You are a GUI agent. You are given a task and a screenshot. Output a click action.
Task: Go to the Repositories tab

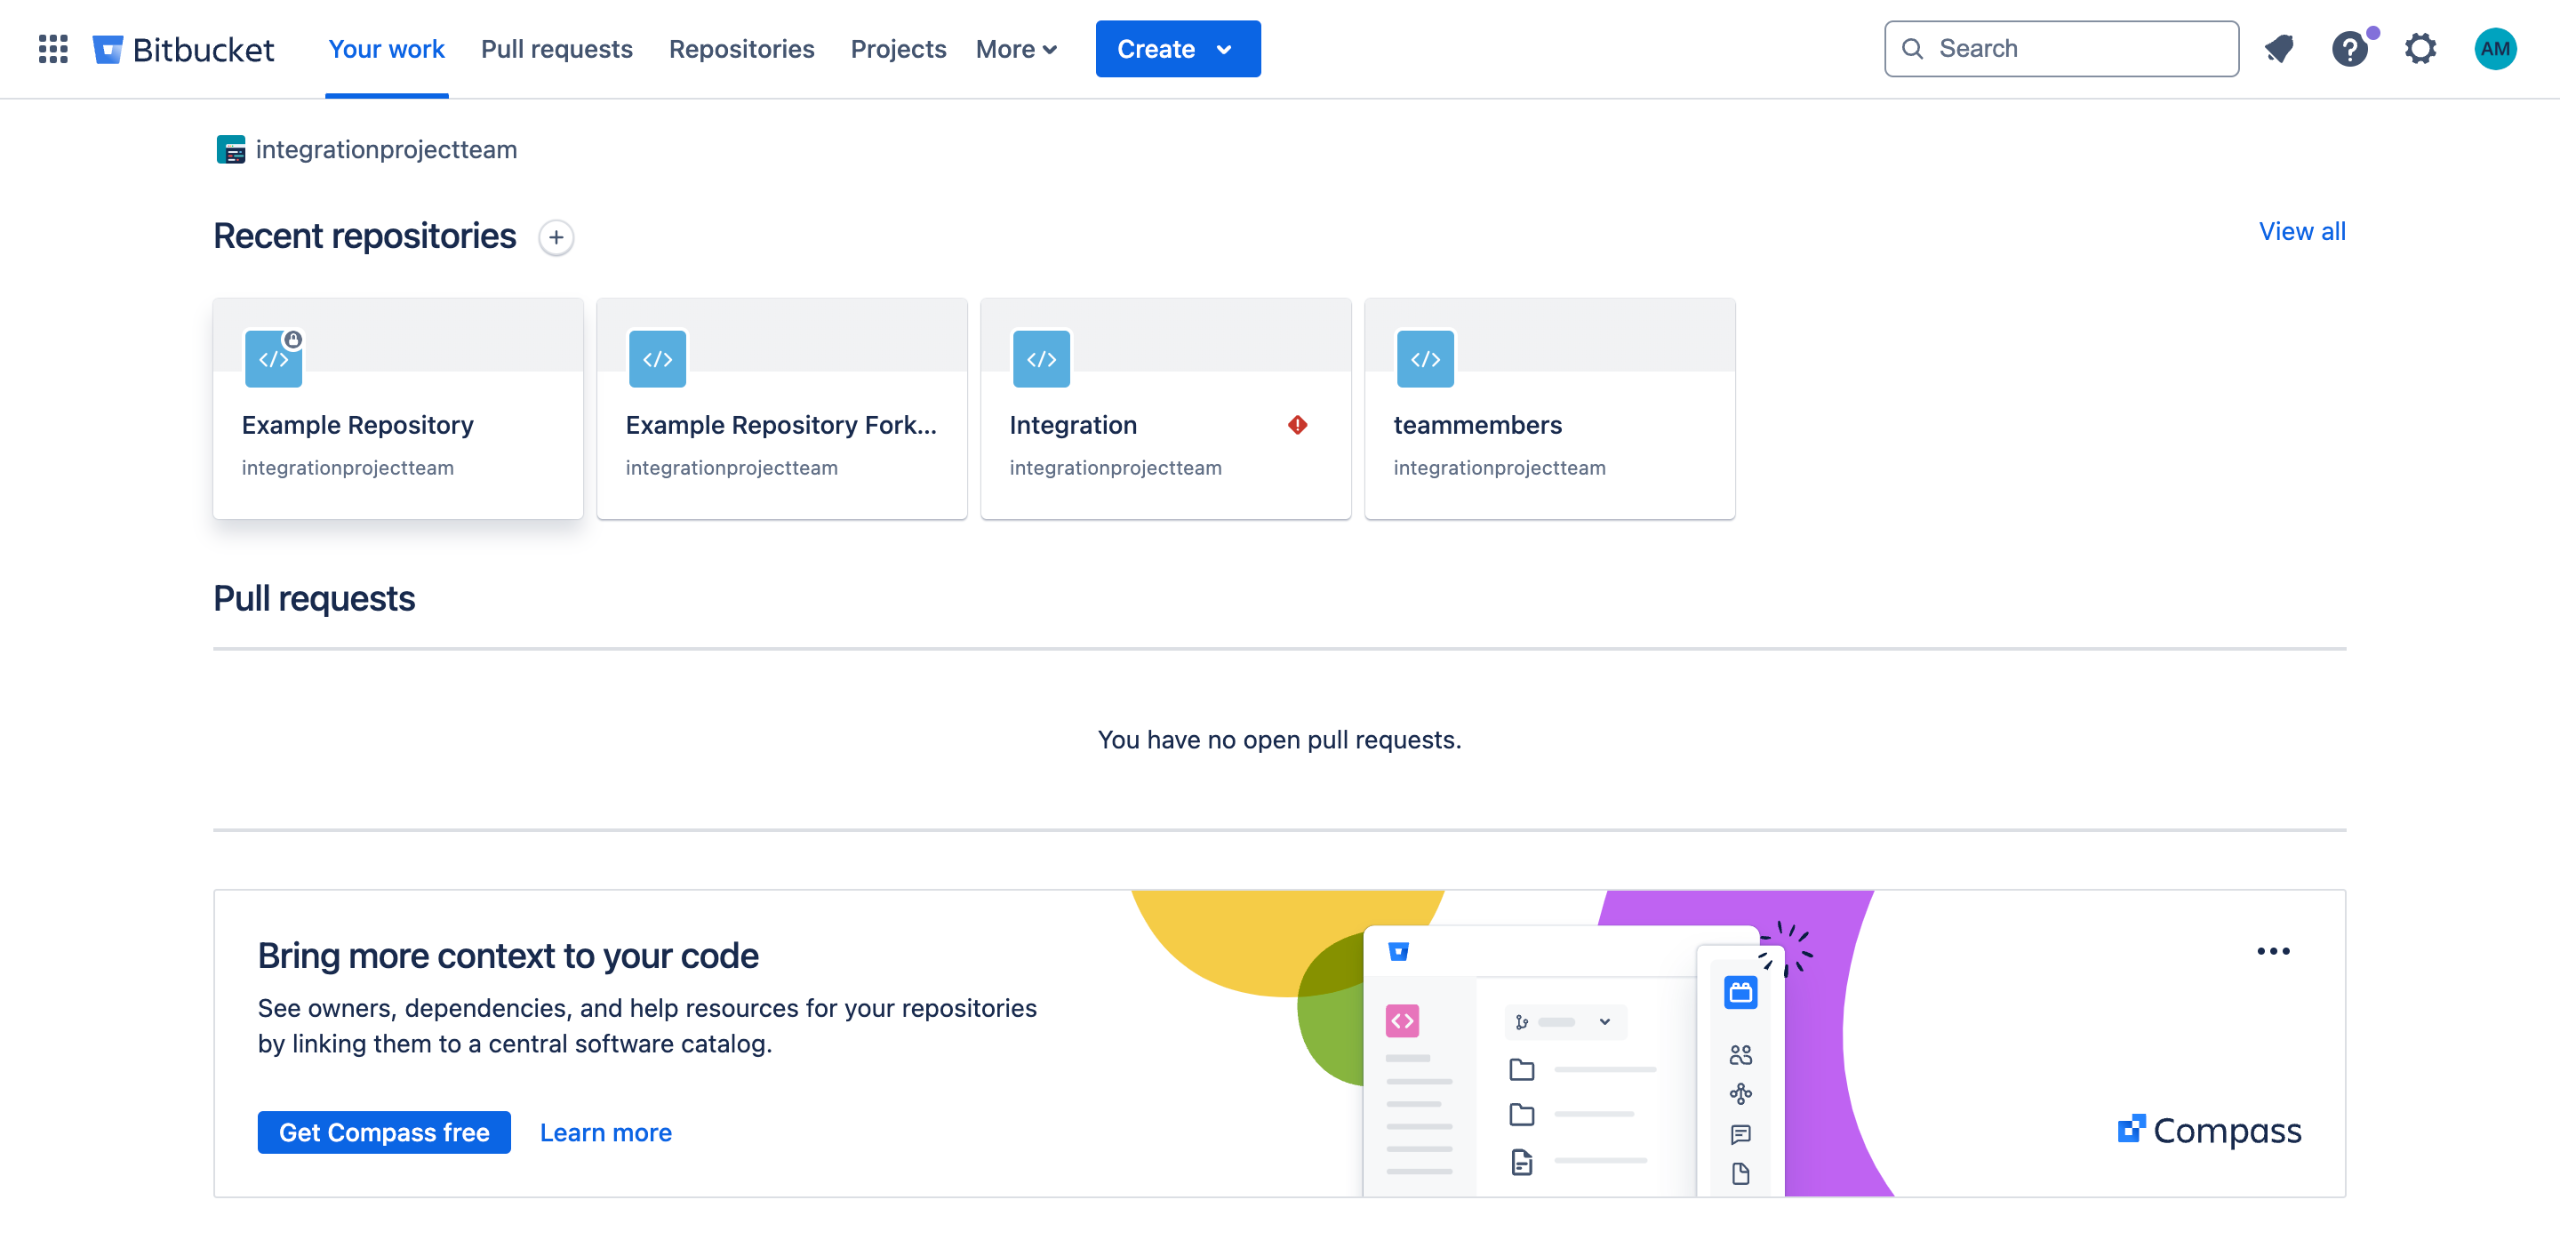(x=741, y=48)
